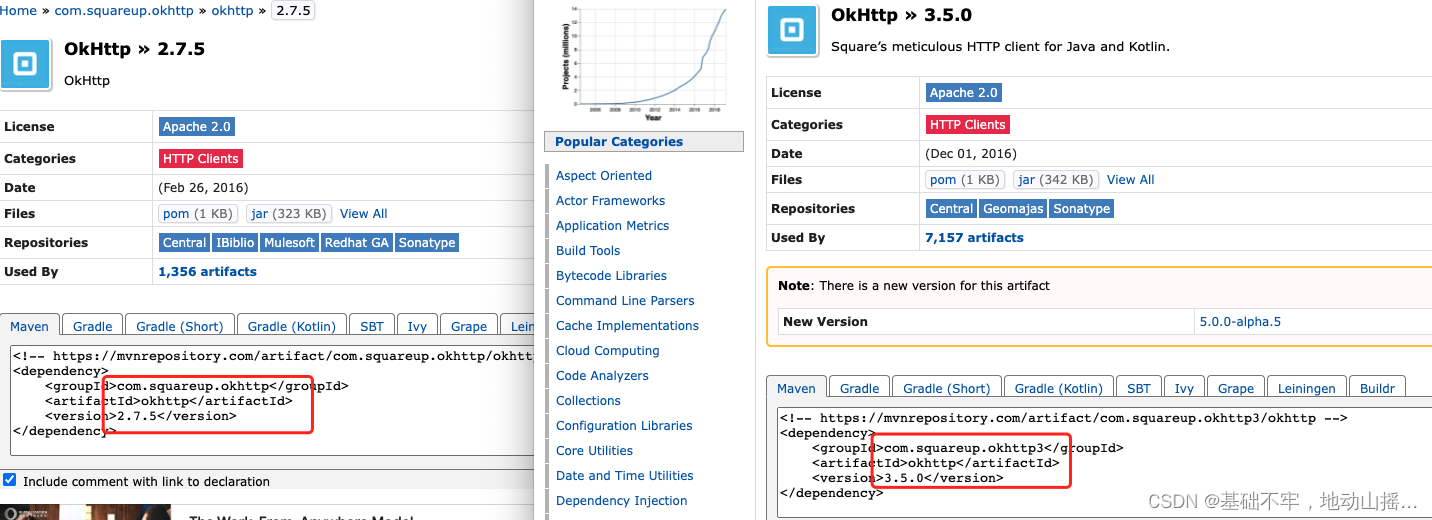Screen dimensions: 1432x520
Task: Click the 2.7.5 Maven dependency snippet box
Action: [x=272, y=400]
